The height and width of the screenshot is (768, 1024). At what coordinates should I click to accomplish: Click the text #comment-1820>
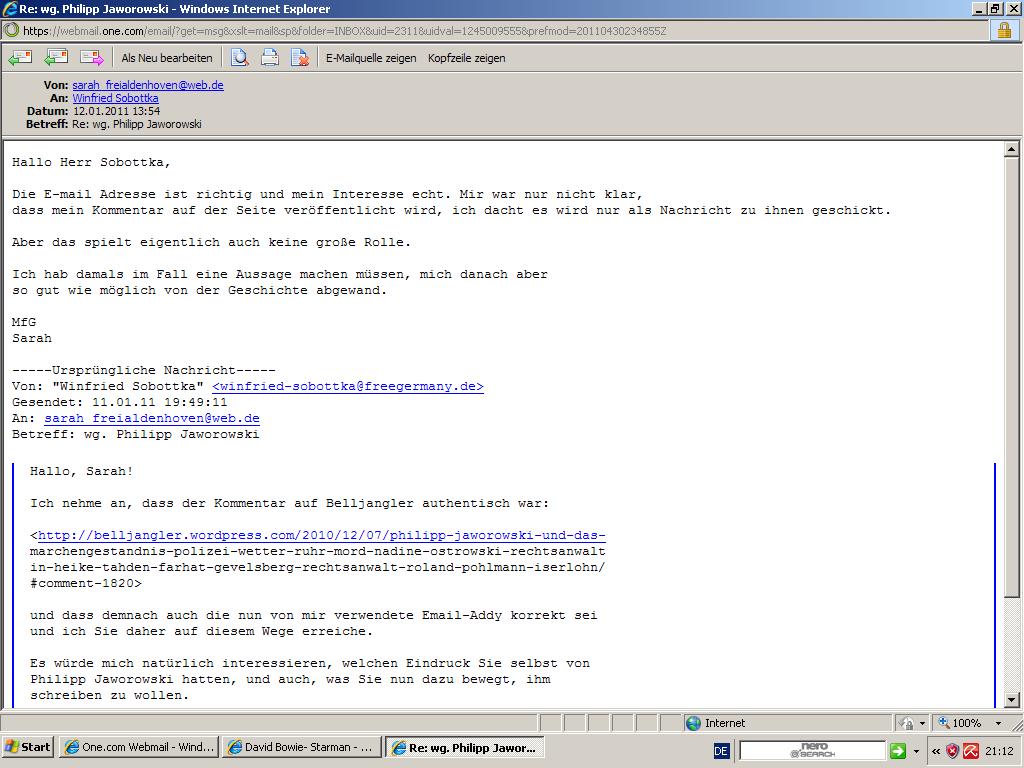coord(86,583)
